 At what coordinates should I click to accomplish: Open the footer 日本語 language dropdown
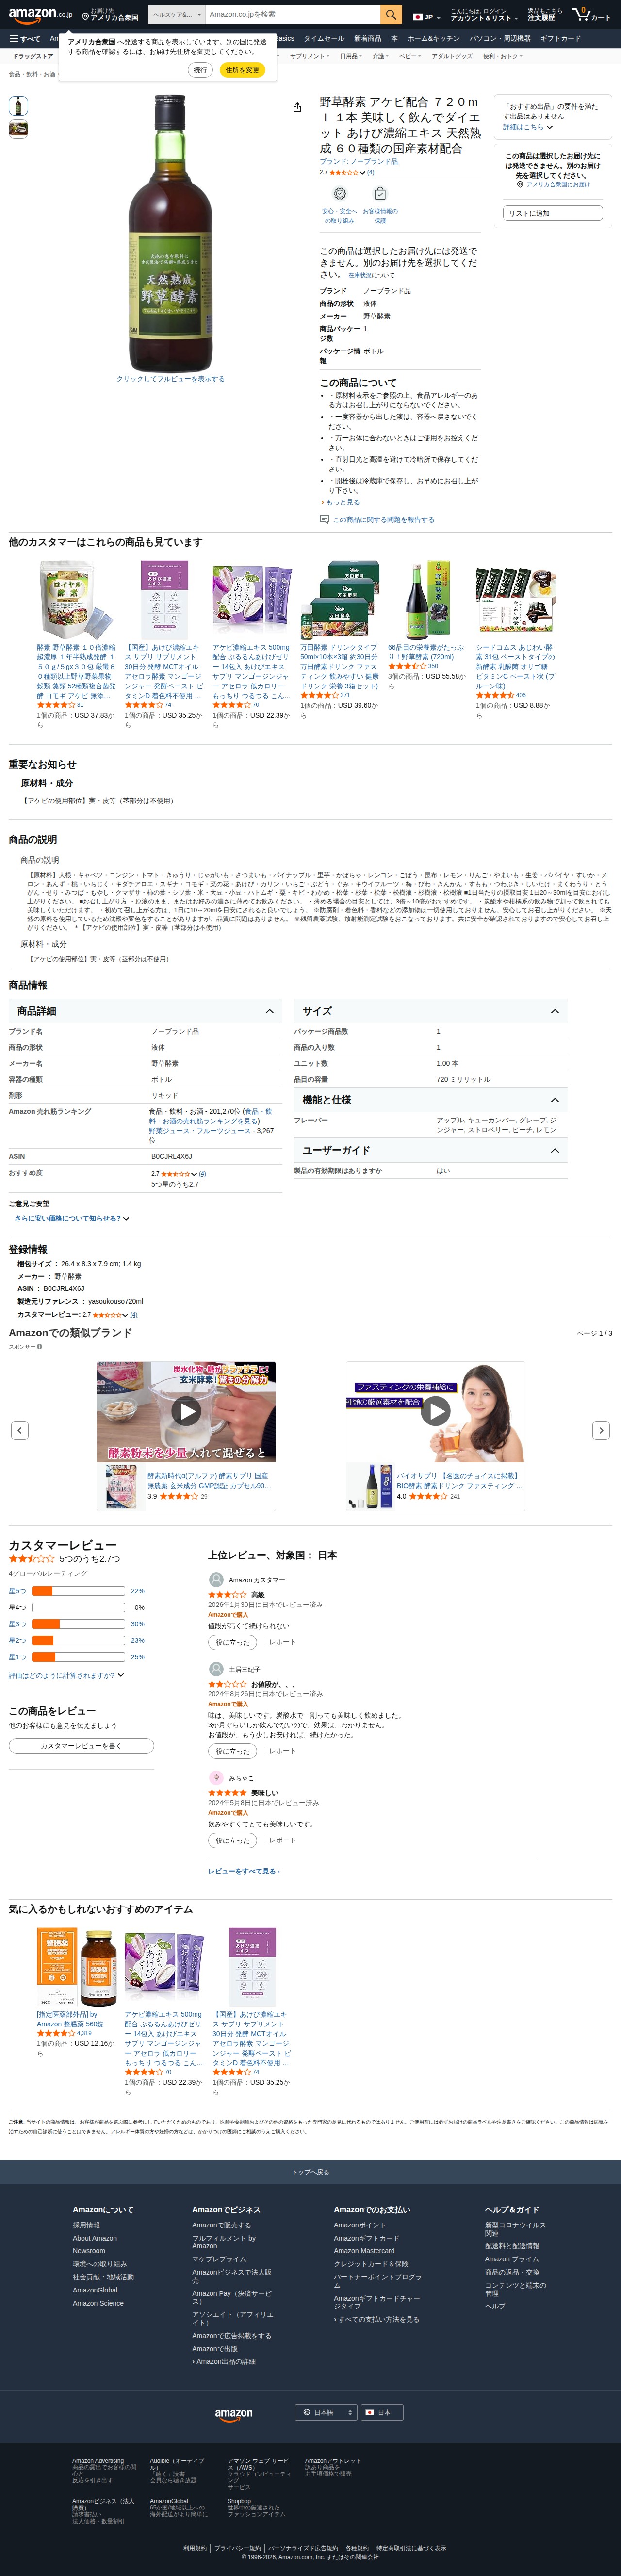[x=326, y=2413]
